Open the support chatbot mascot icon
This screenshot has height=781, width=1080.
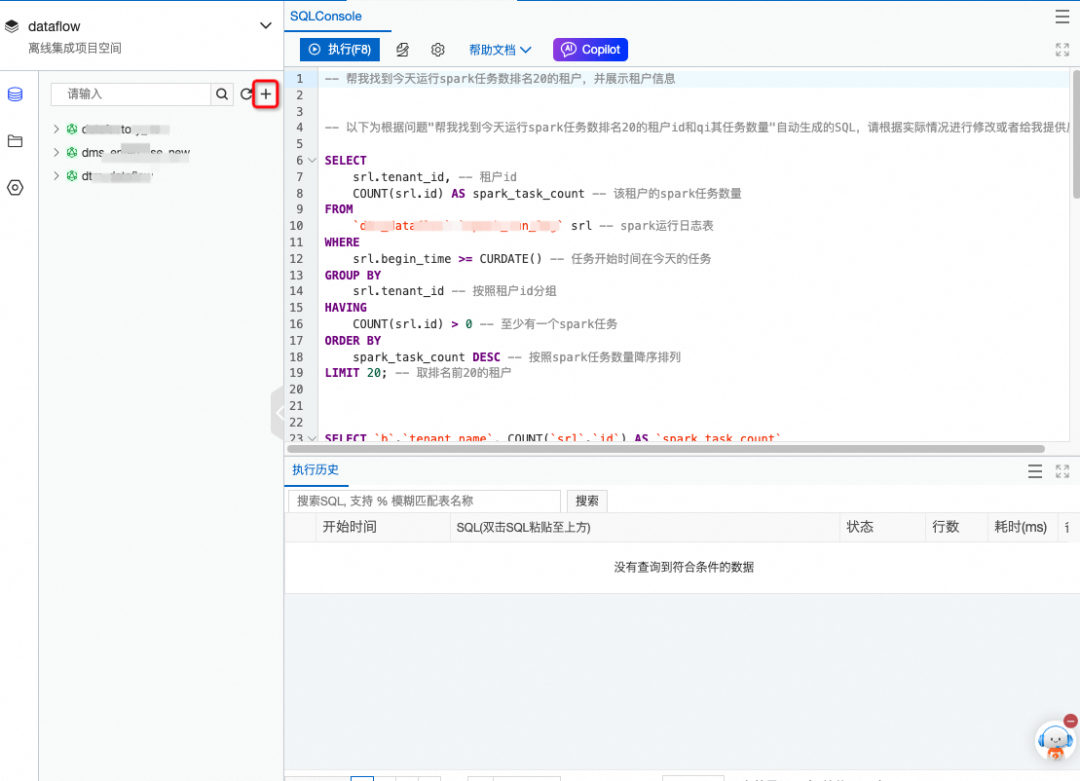[1054, 742]
